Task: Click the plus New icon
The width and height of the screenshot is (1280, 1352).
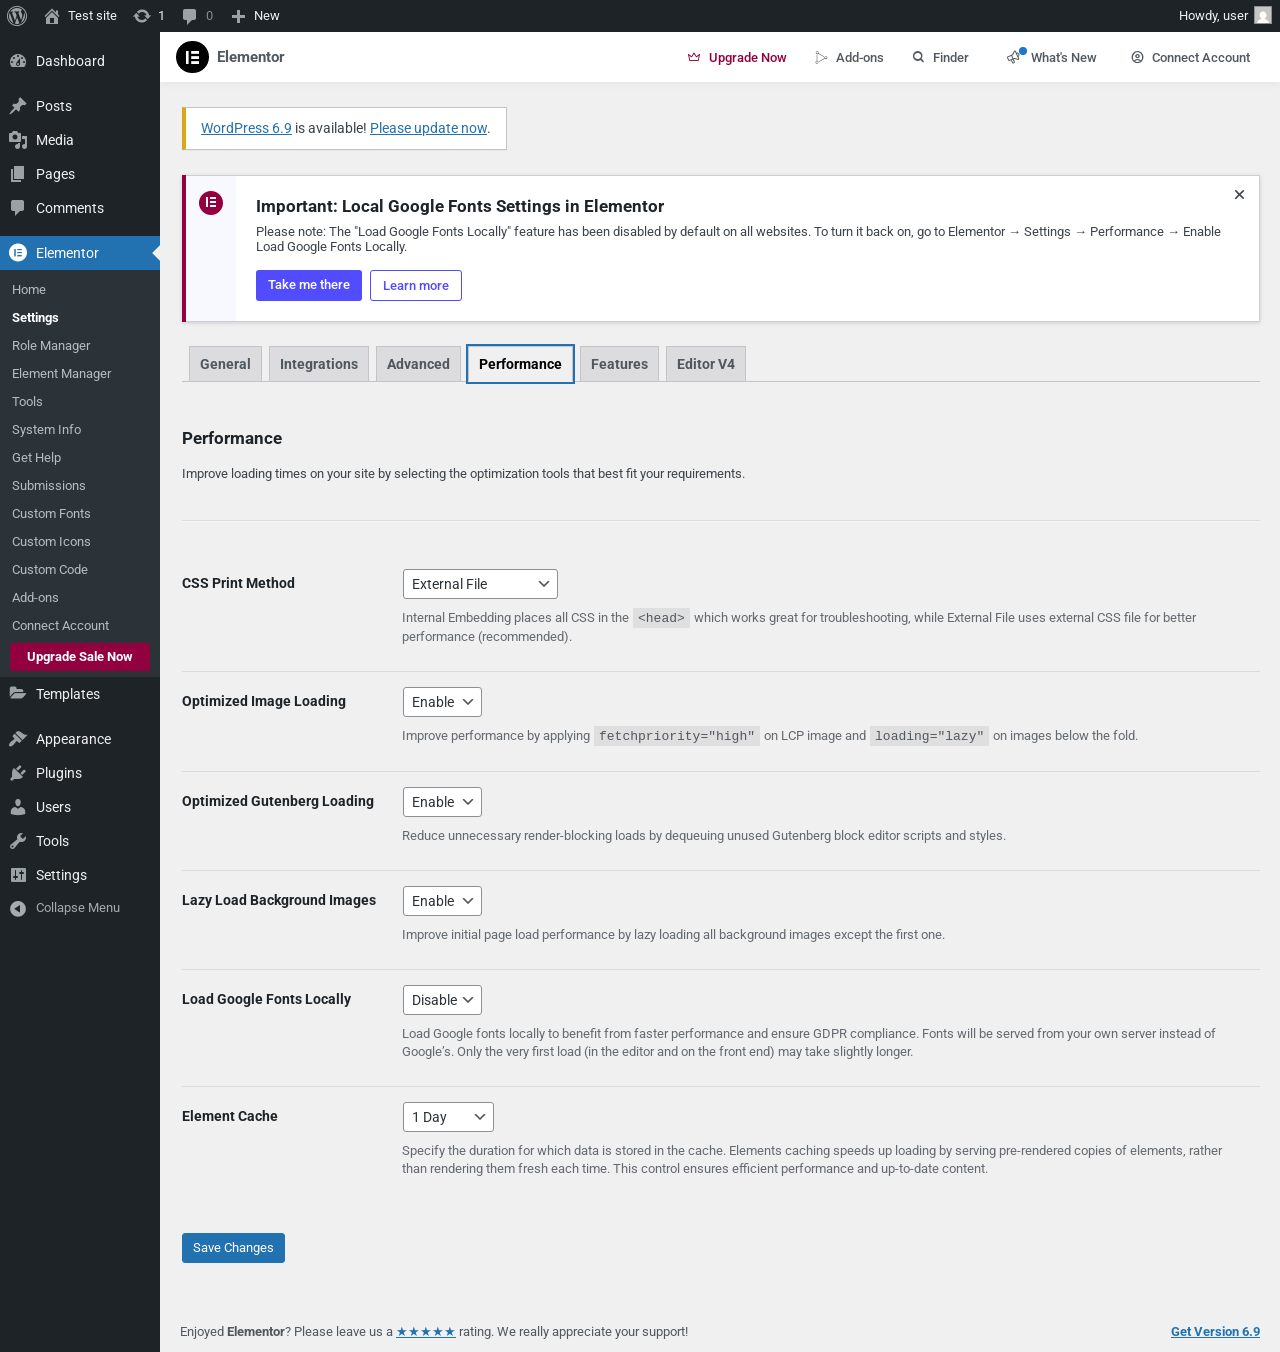Action: 238,16
